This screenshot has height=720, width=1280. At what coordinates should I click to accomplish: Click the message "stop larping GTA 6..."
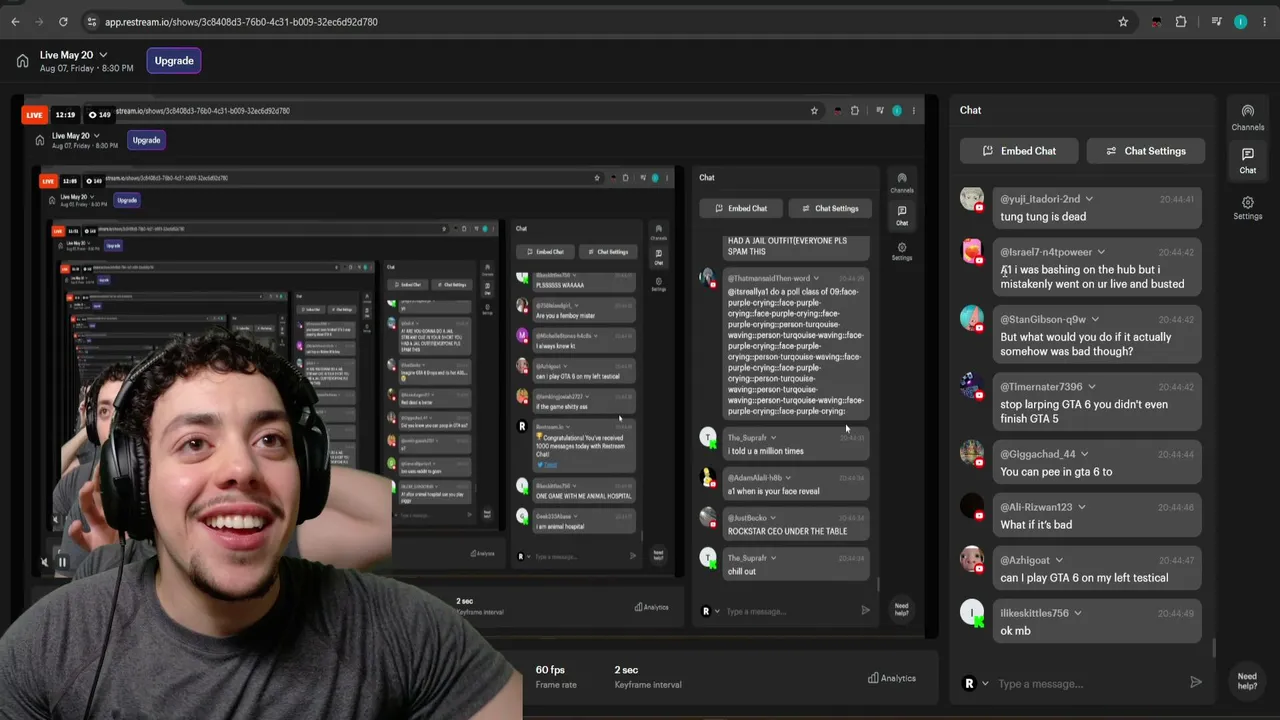tap(1084, 412)
